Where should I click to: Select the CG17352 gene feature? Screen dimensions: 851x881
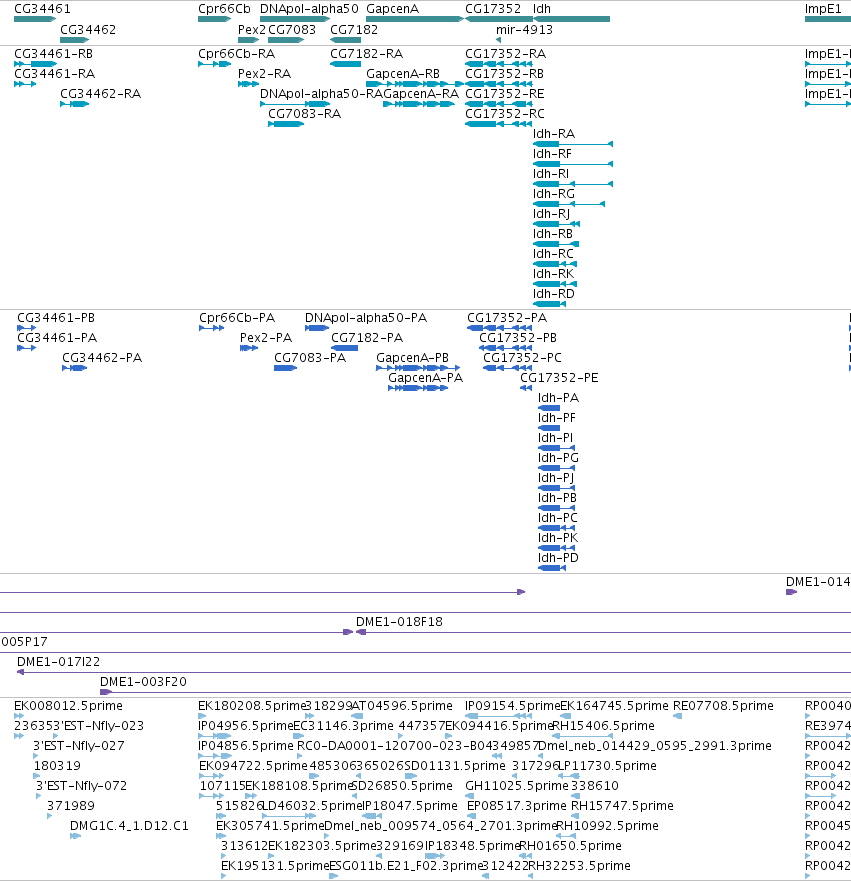pyautogui.click(x=499, y=19)
